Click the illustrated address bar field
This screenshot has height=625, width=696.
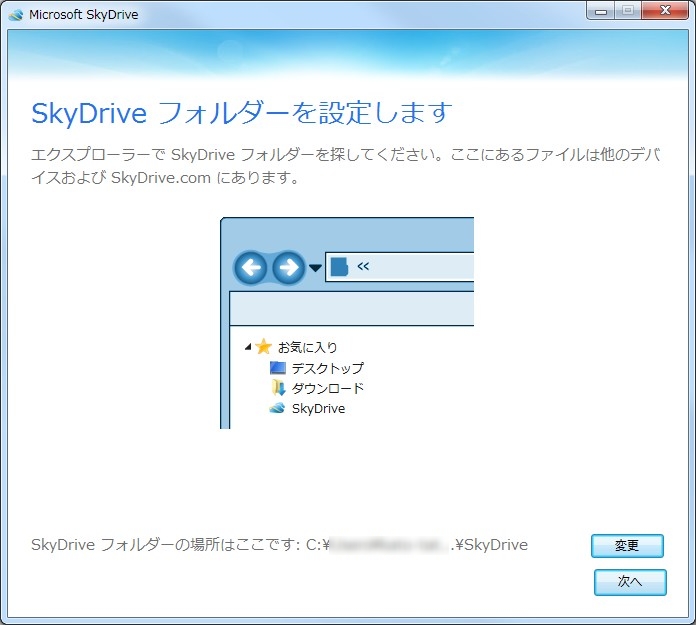tap(399, 267)
